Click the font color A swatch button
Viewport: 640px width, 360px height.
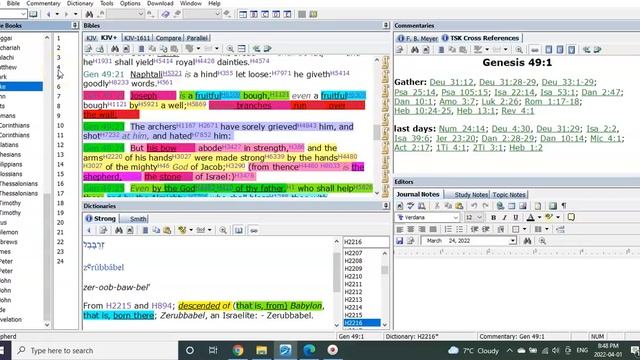pos(530,217)
